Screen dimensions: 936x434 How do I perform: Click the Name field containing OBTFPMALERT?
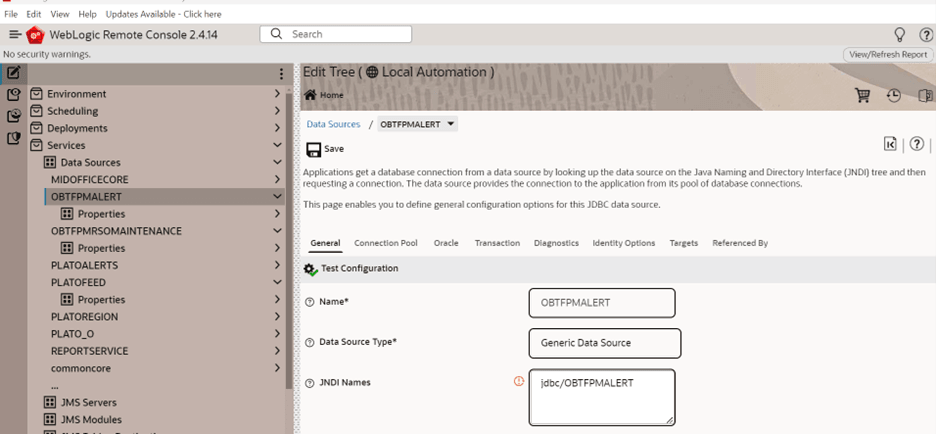[602, 303]
